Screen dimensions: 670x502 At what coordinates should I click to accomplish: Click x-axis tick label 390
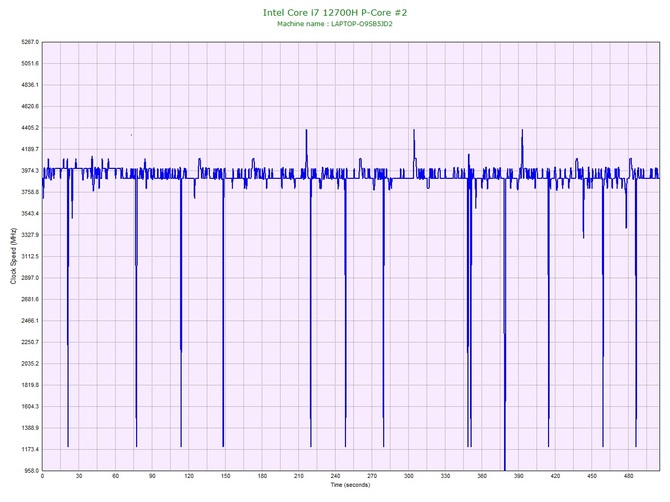(x=519, y=476)
